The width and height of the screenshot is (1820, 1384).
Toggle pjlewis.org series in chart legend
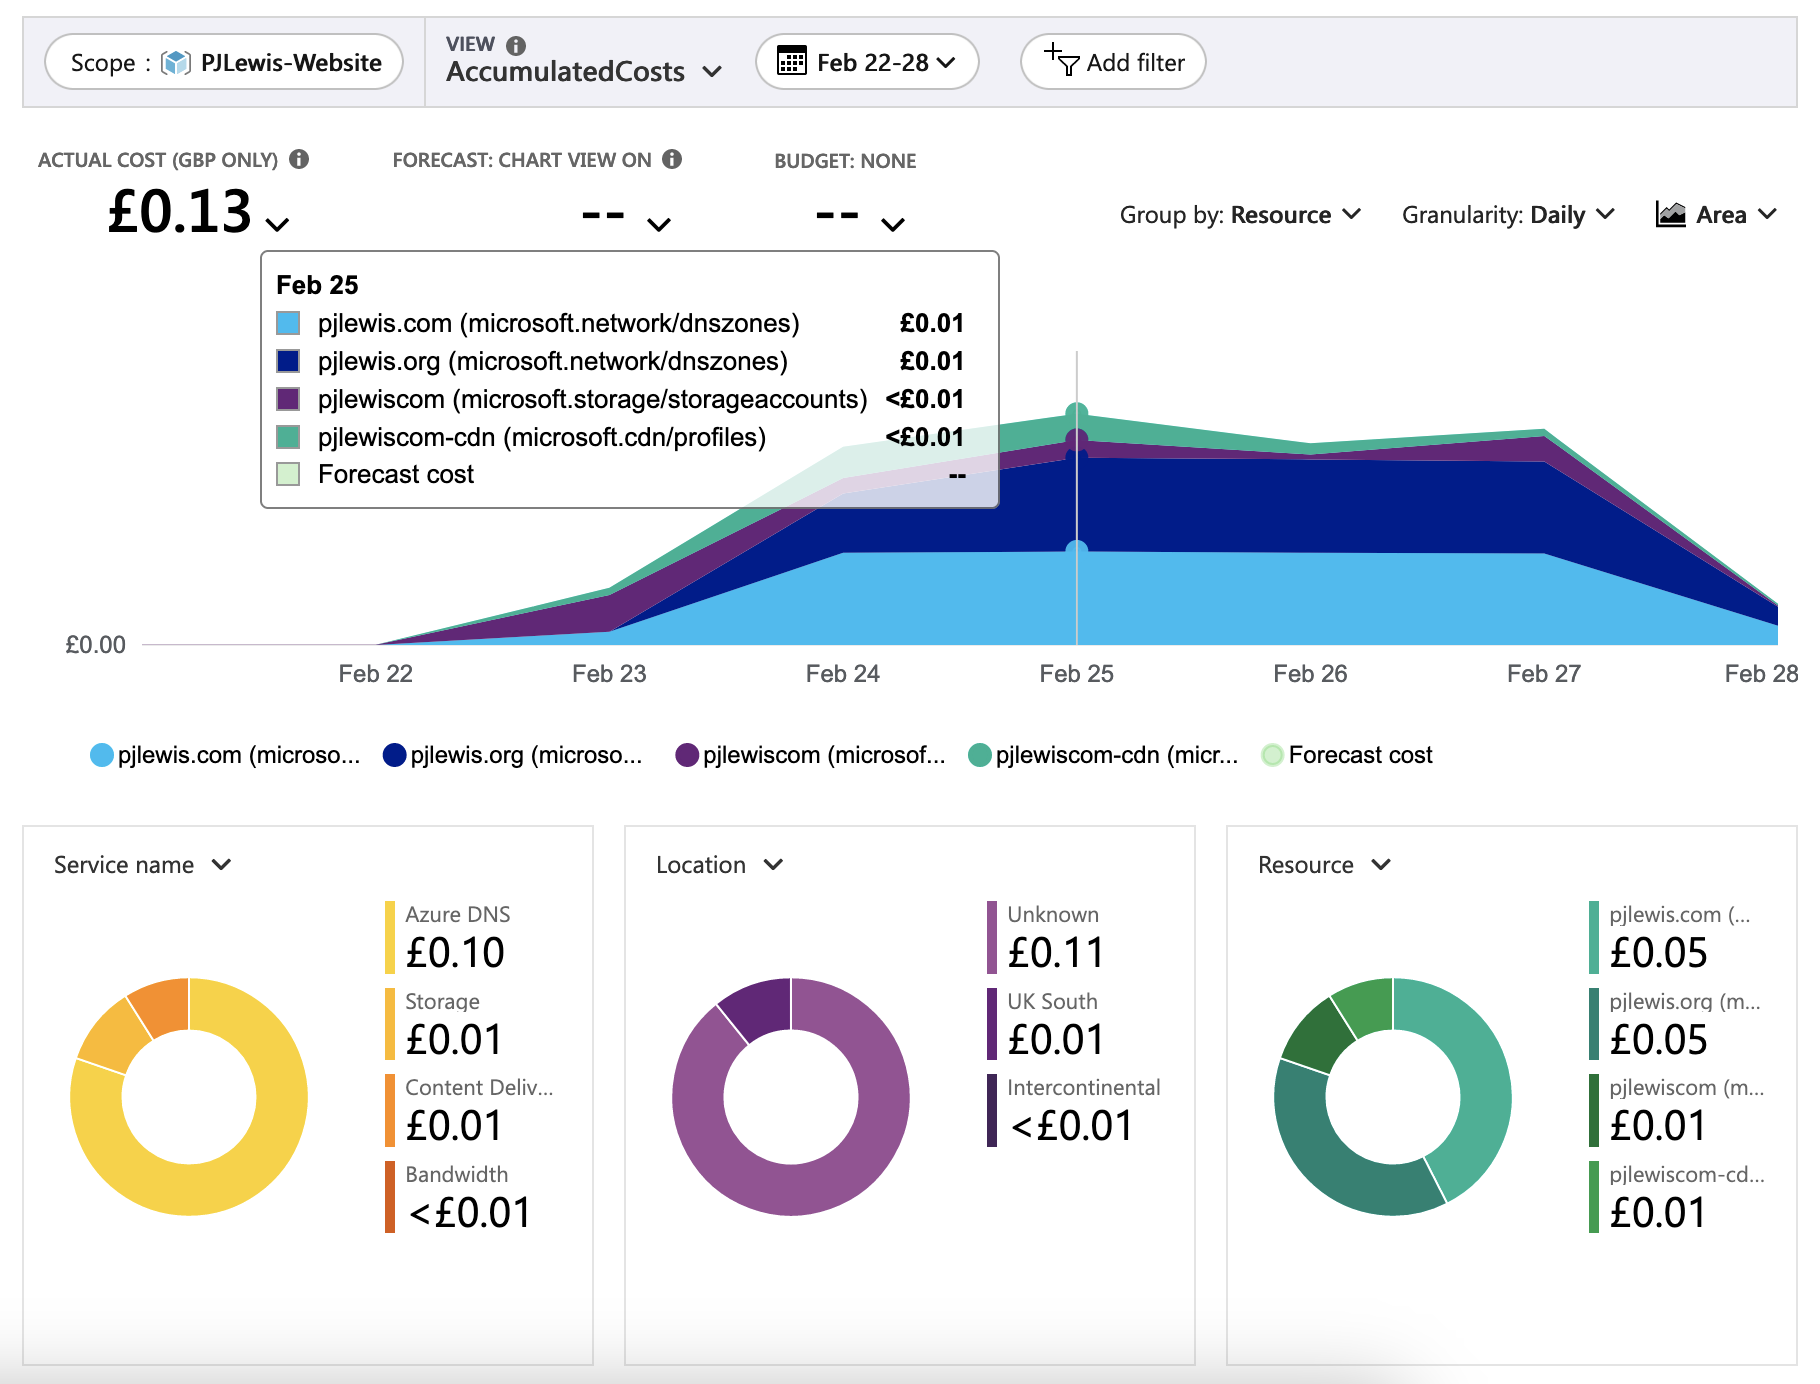click(513, 755)
